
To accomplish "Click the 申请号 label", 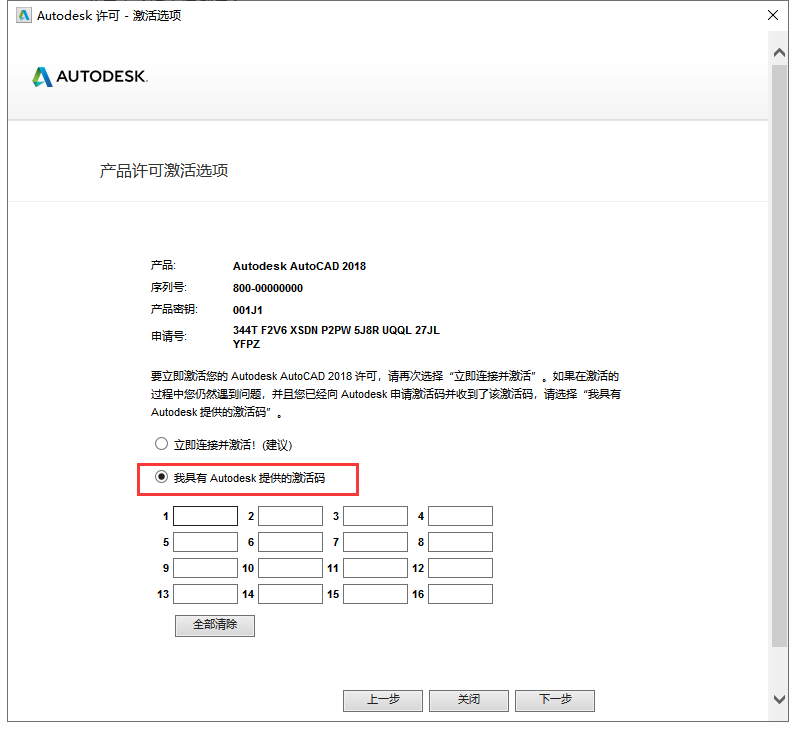I will [x=169, y=336].
